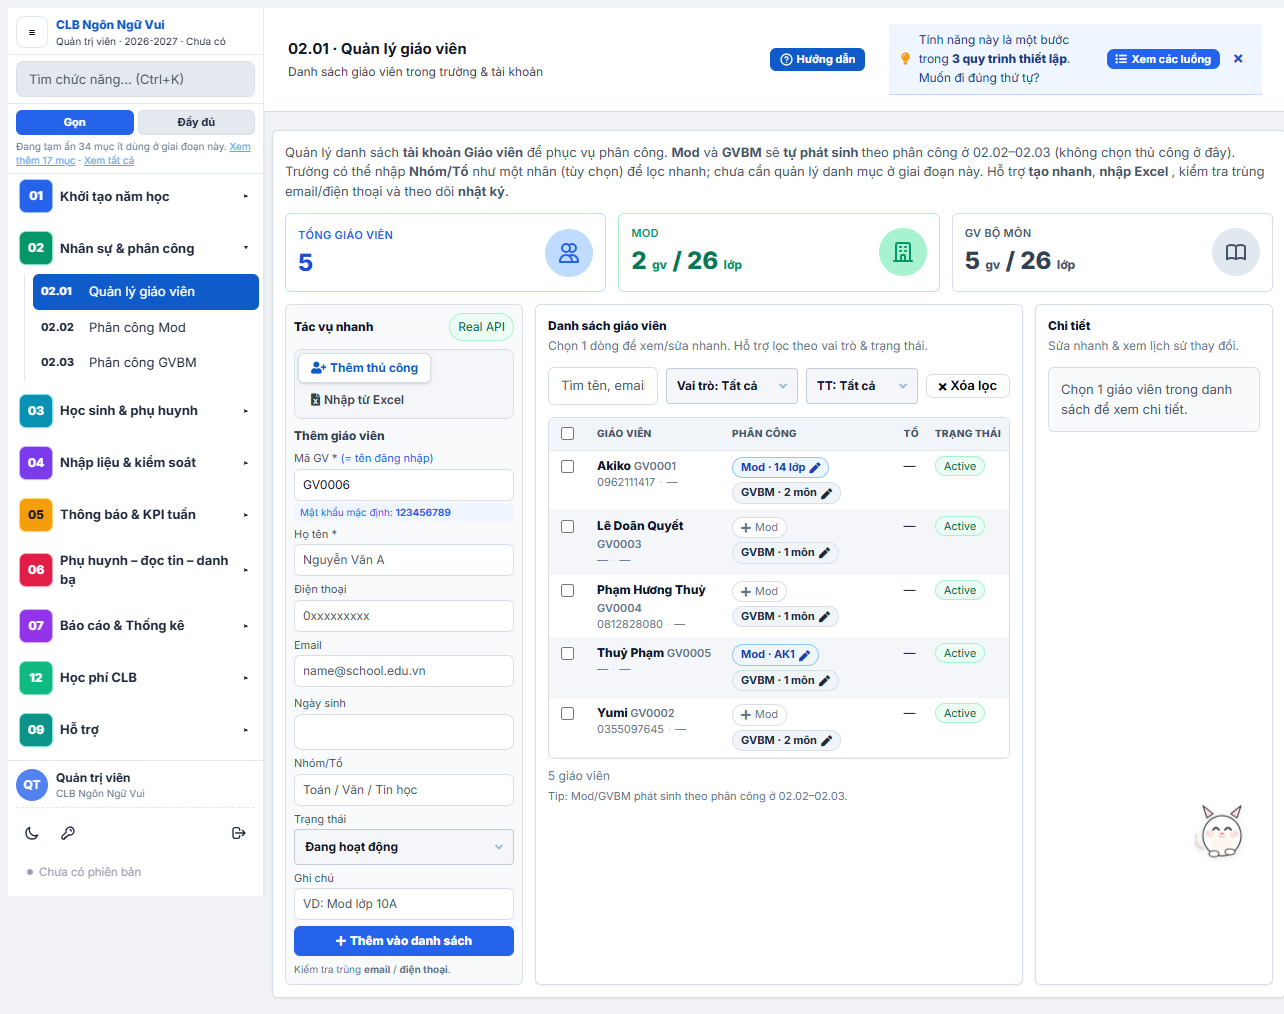Tick the checkbox for Thuỷ Phạm
This screenshot has height=1014, width=1284.
(568, 653)
